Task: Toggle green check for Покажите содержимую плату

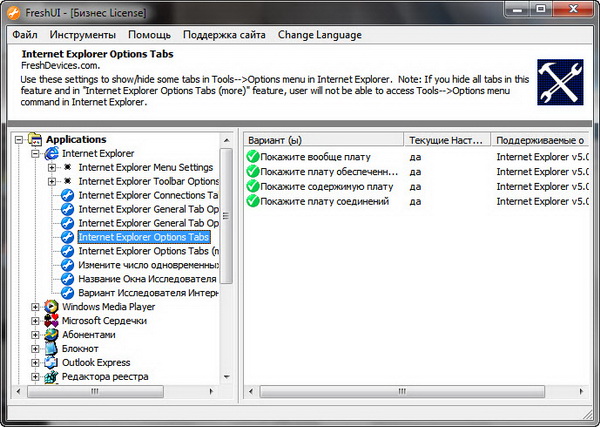Action: click(x=252, y=187)
